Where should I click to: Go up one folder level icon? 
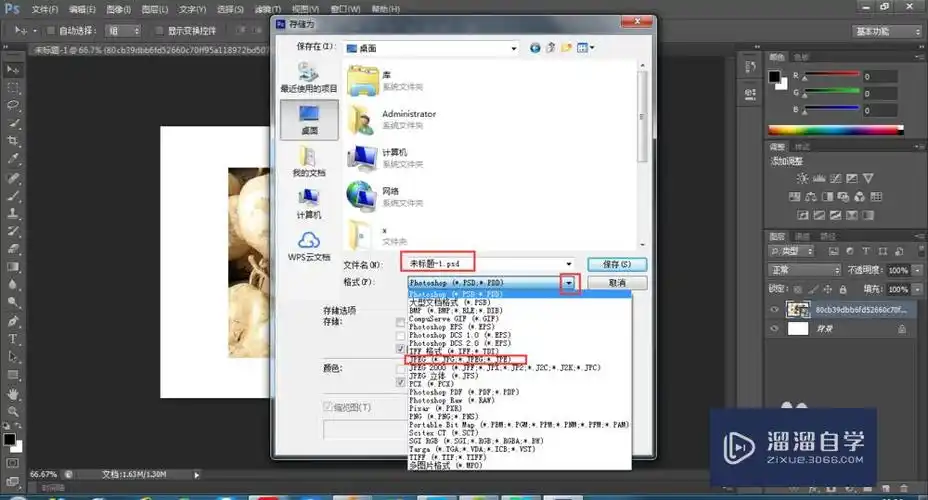pyautogui.click(x=550, y=48)
